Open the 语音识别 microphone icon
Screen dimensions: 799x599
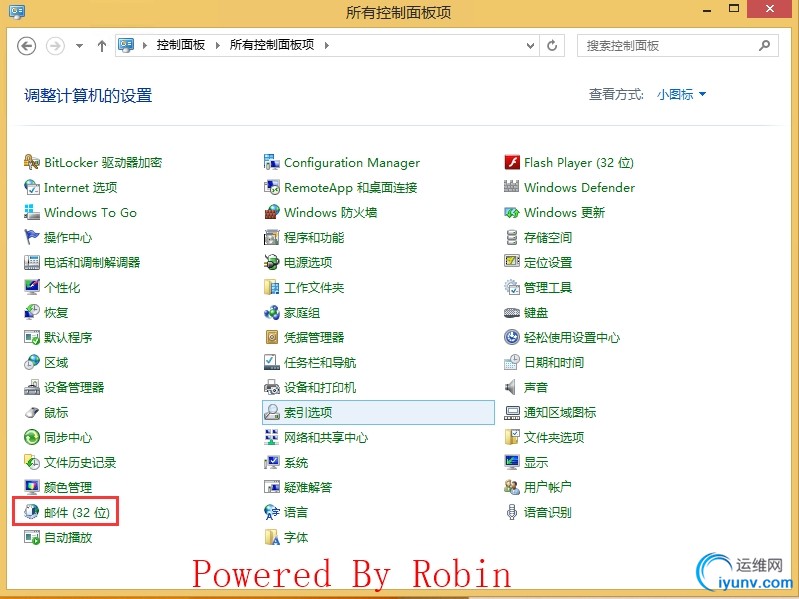[x=512, y=512]
